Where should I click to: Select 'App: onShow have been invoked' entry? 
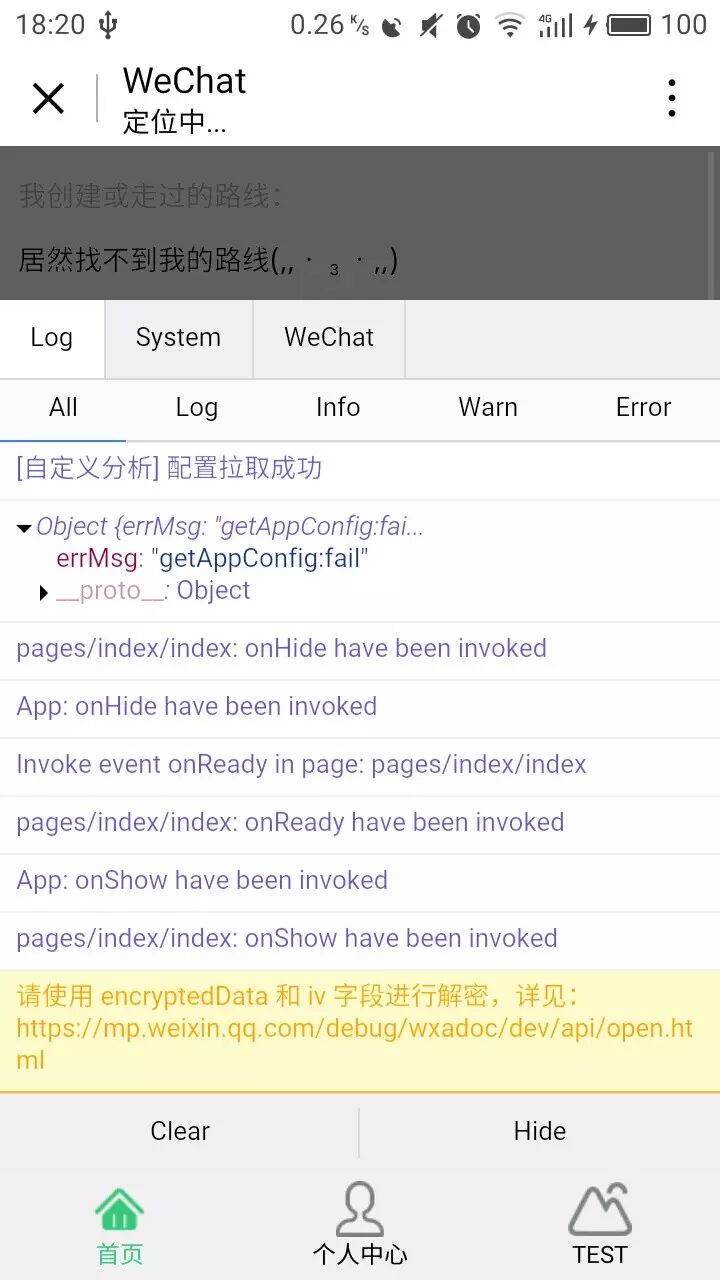tap(360, 882)
